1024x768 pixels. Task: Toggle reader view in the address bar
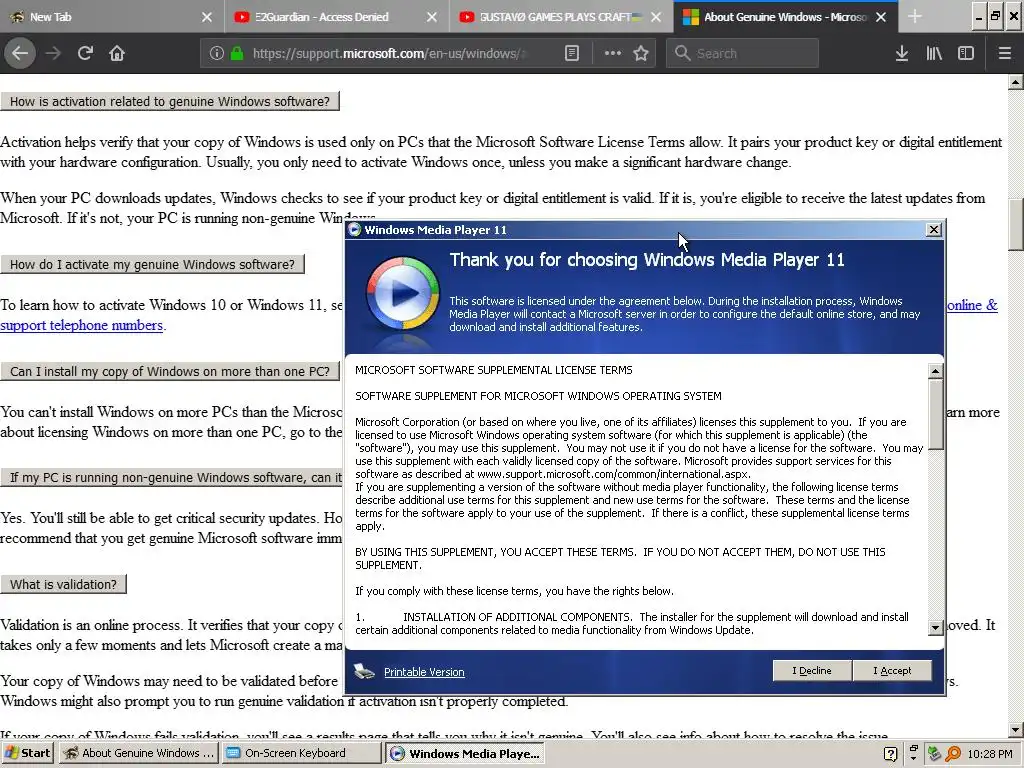click(x=571, y=54)
